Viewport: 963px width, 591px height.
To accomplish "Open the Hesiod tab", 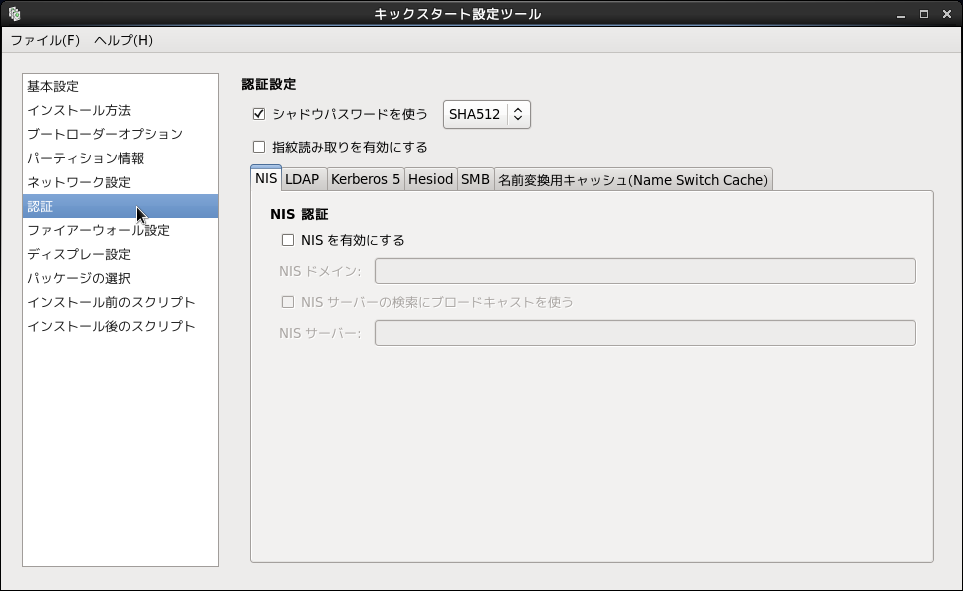I will click(430, 179).
